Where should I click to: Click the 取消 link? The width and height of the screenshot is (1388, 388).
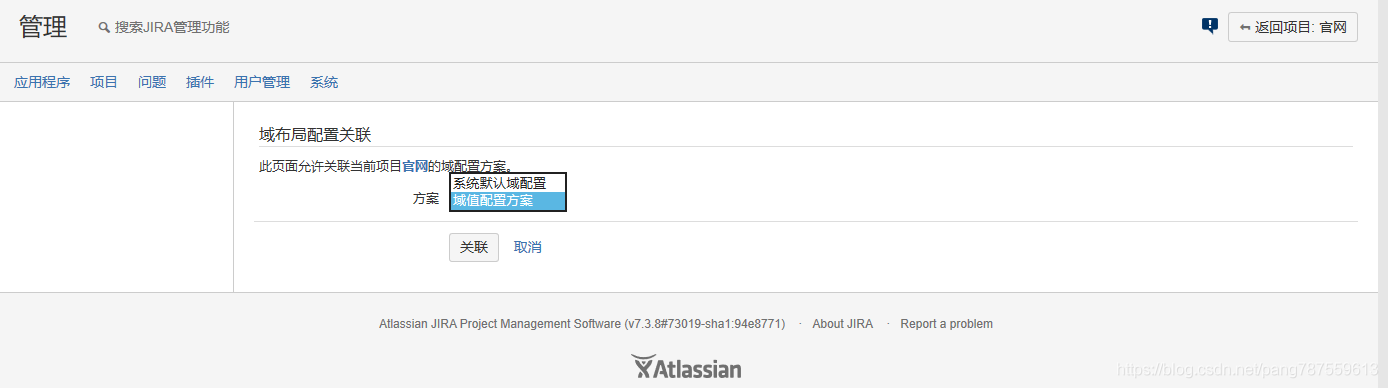(x=528, y=247)
